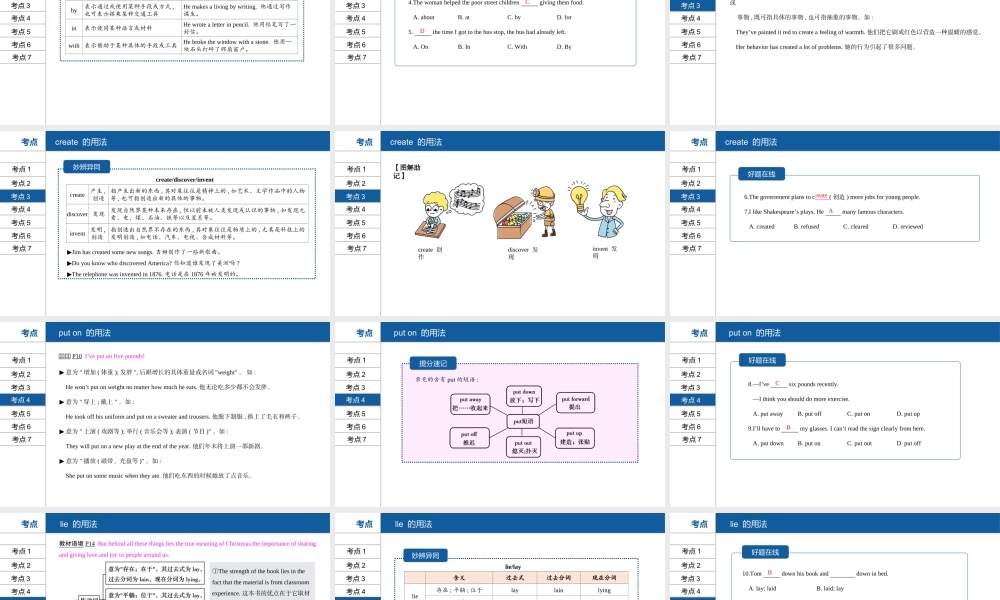Choose 'B. laid; lay' under question 10
Screen dimensions: 1000x600
(x=830, y=589)
